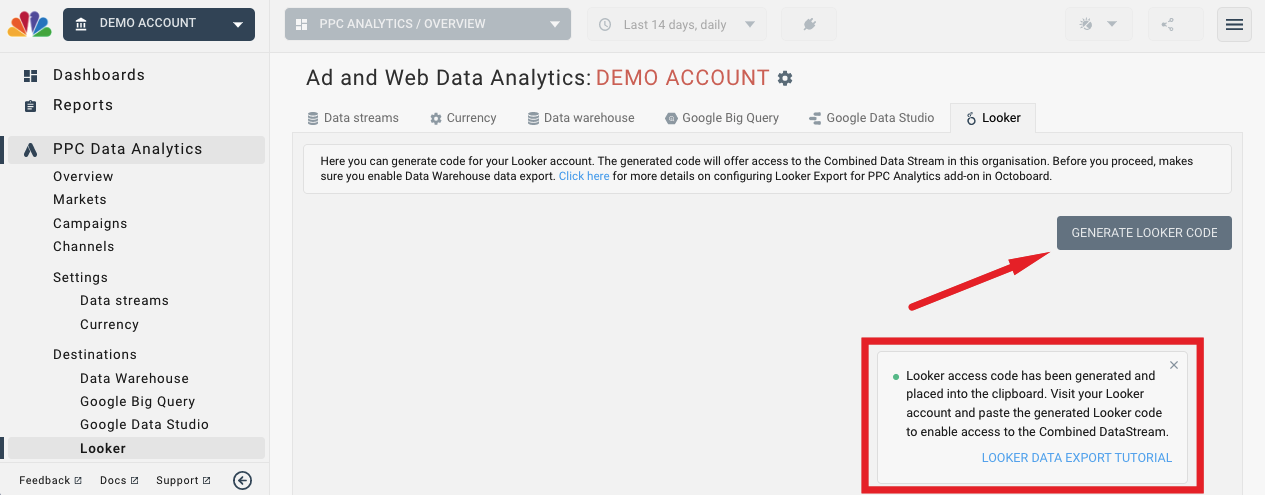The image size is (1265, 495).
Task: Switch to the Currency tab
Action: pyautogui.click(x=463, y=118)
